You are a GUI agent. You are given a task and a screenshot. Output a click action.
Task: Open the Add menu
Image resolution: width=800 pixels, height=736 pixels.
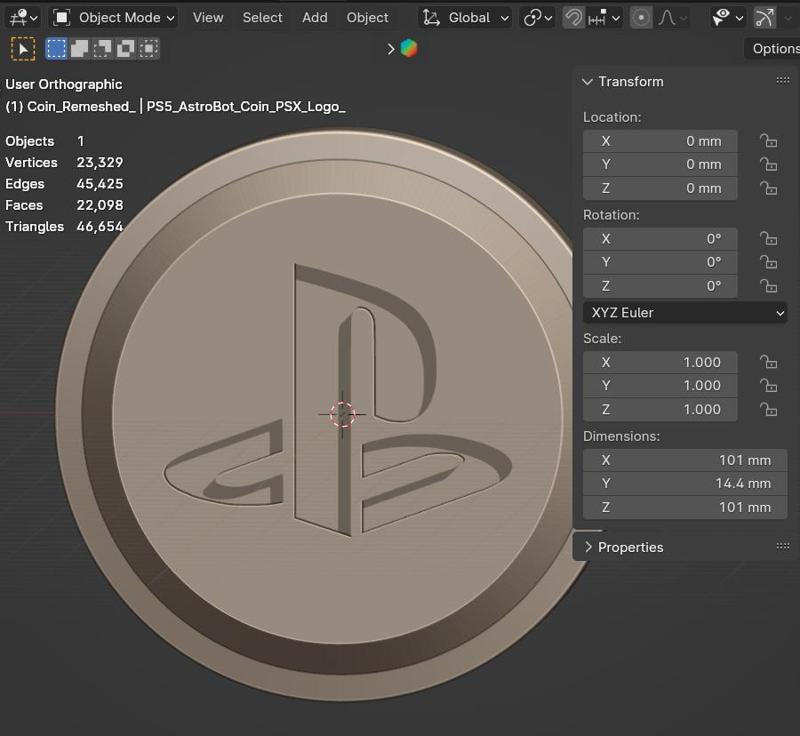click(x=315, y=18)
